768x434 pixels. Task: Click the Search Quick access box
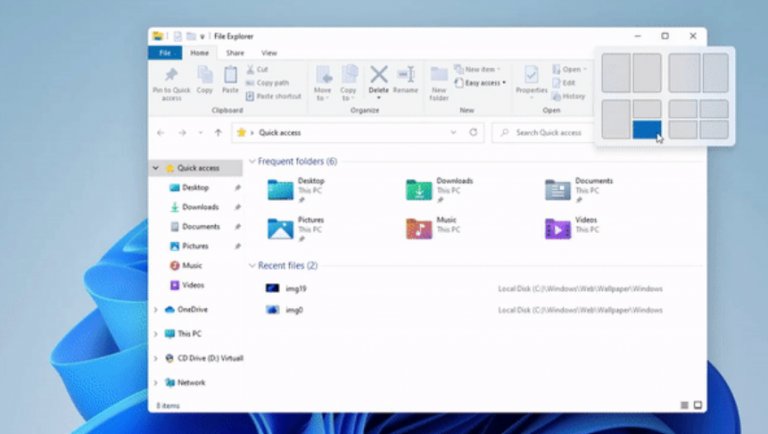[x=544, y=133]
